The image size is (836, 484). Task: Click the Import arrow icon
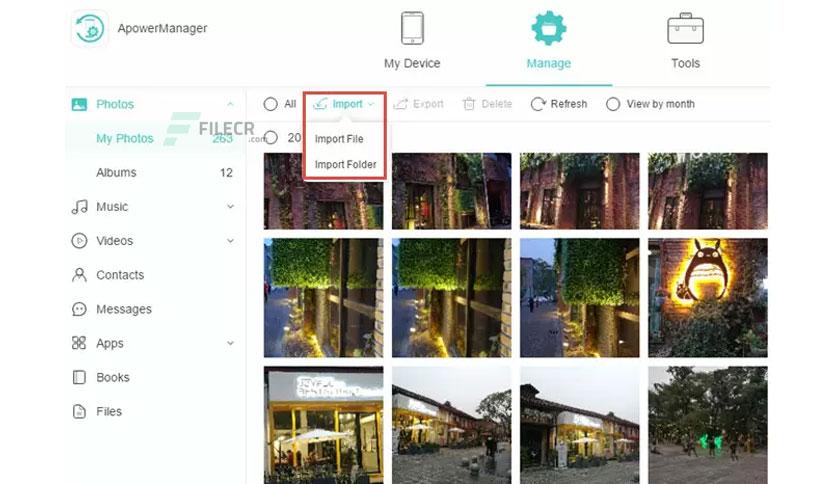[x=320, y=104]
